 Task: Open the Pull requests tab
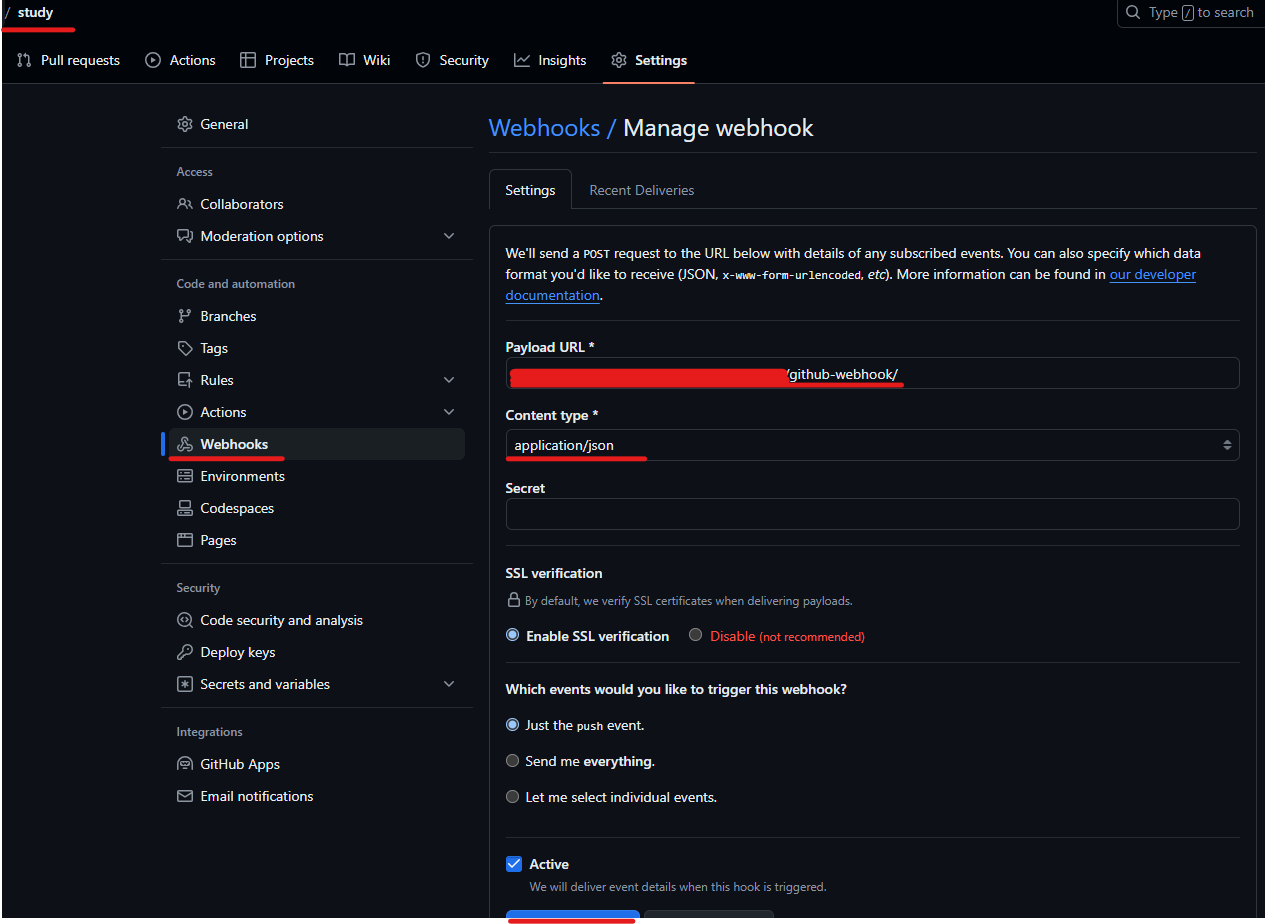pyautogui.click(x=68, y=60)
